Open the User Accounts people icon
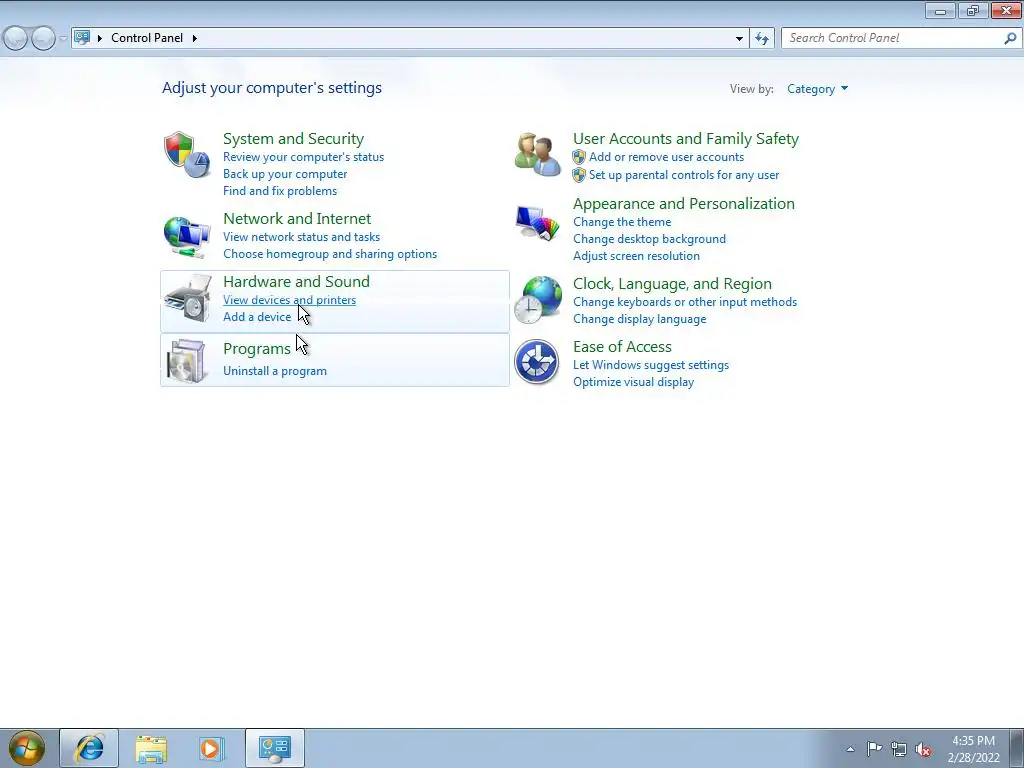This screenshot has width=1024, height=768. click(x=537, y=155)
